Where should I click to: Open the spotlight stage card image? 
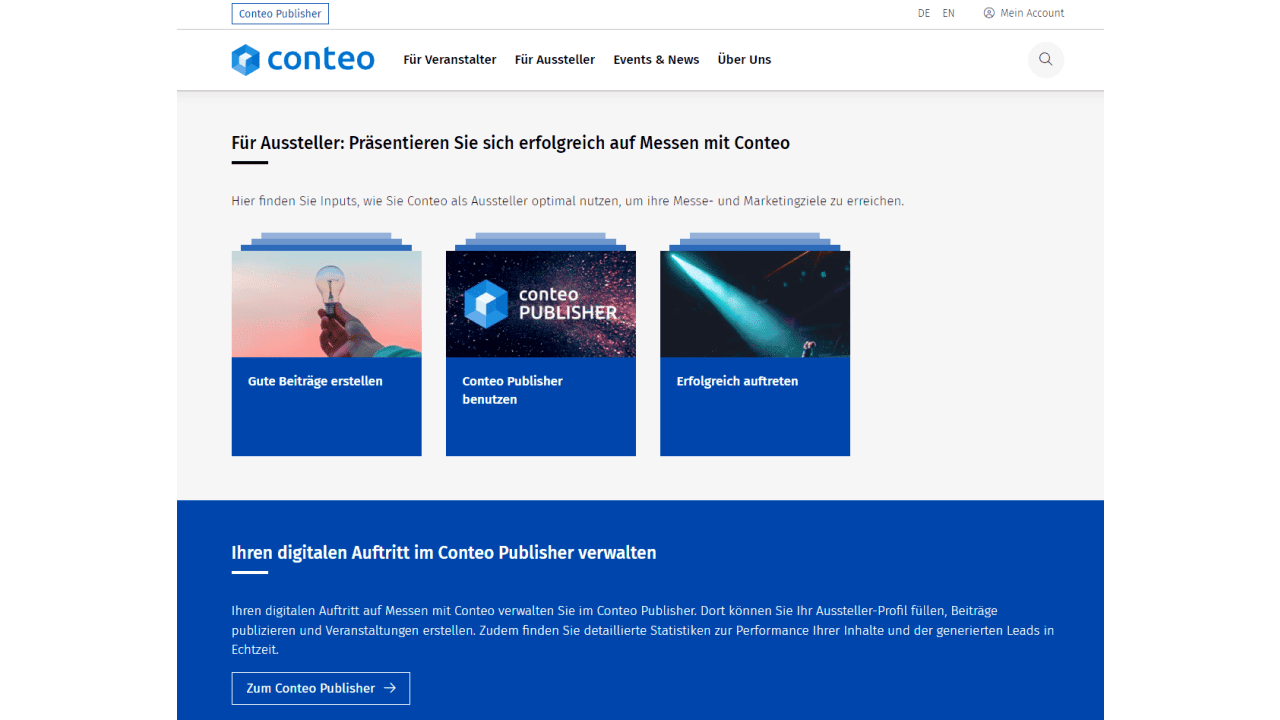tap(755, 304)
